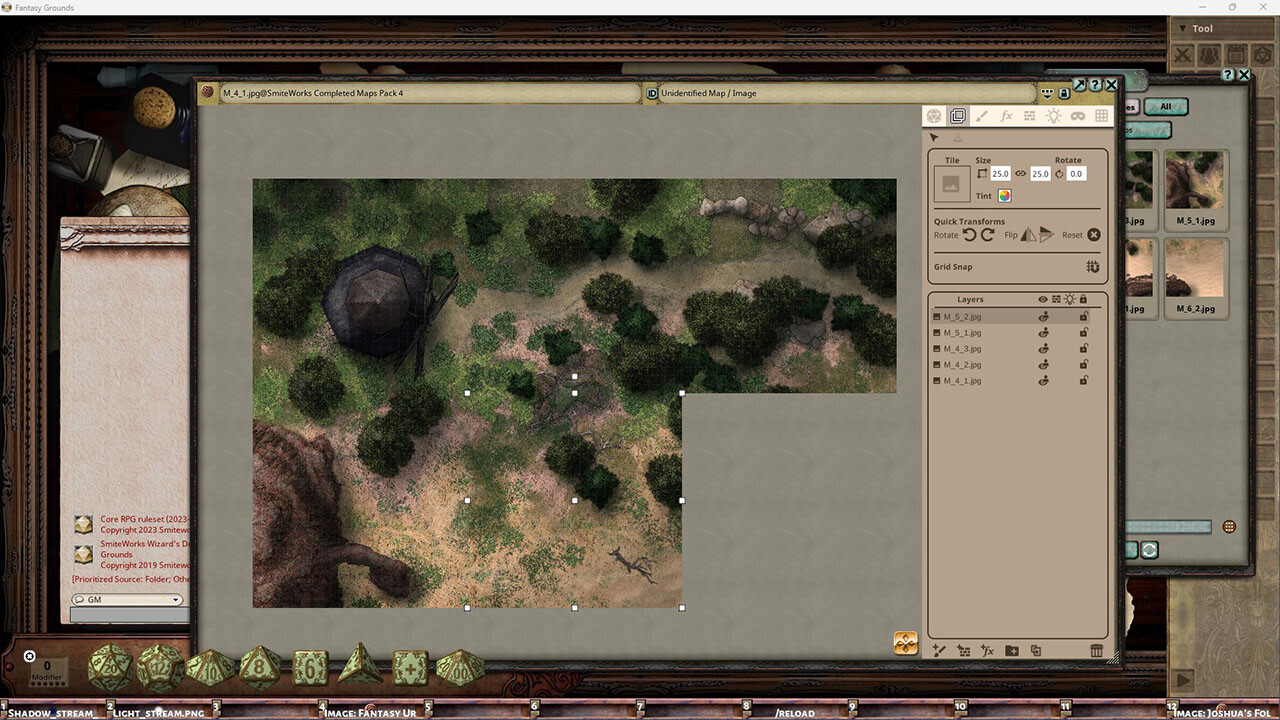
Task: Toggle visibility eye in Layers header
Action: (x=1041, y=299)
